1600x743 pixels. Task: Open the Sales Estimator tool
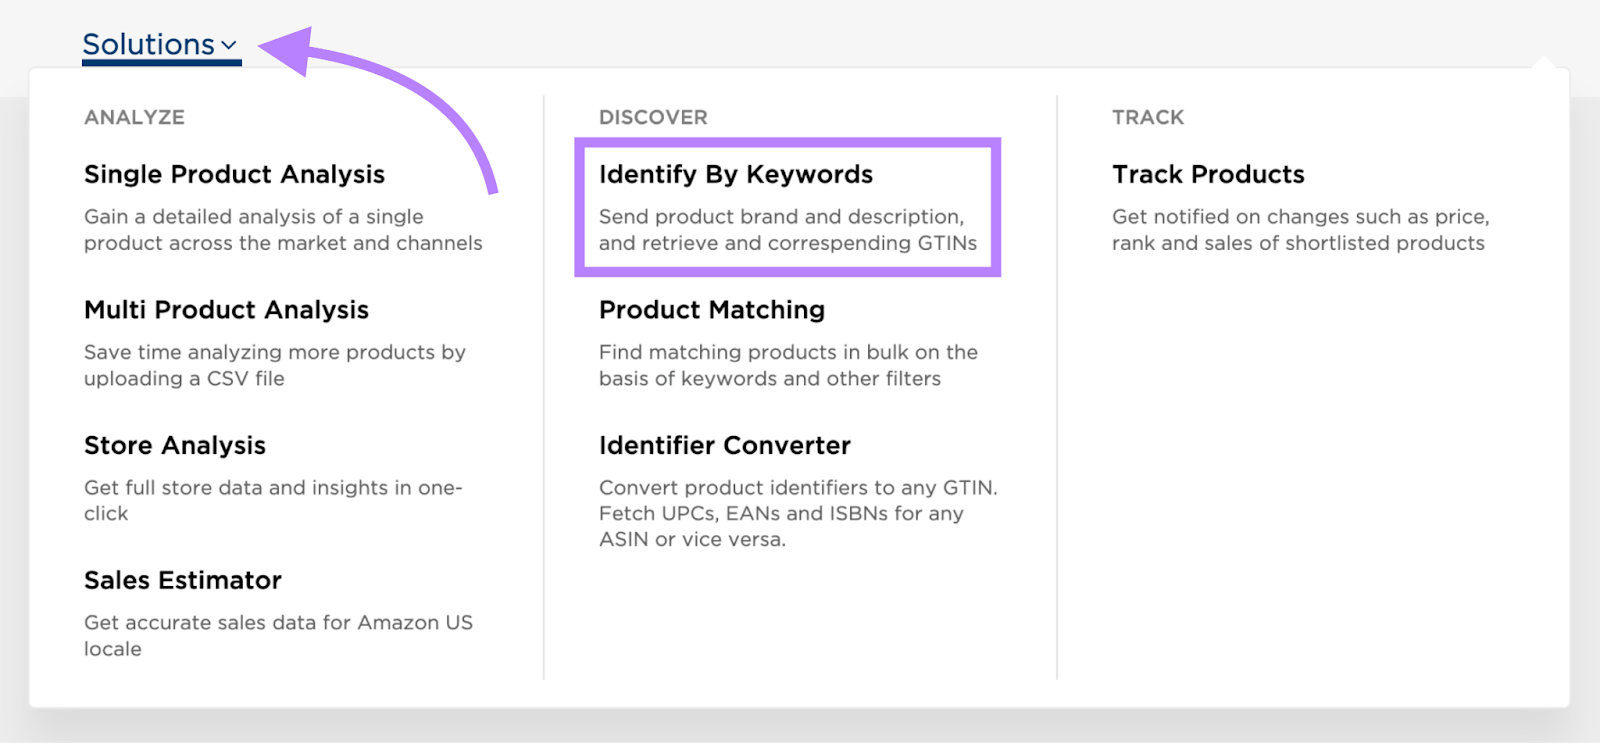(x=183, y=580)
